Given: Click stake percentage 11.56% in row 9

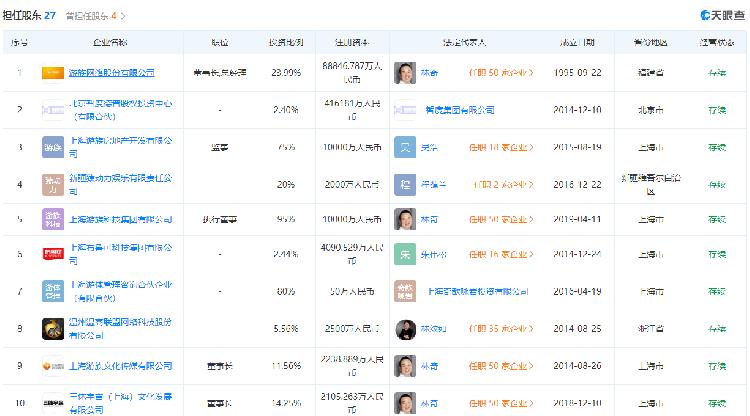Looking at the screenshot, I should 286,366.
